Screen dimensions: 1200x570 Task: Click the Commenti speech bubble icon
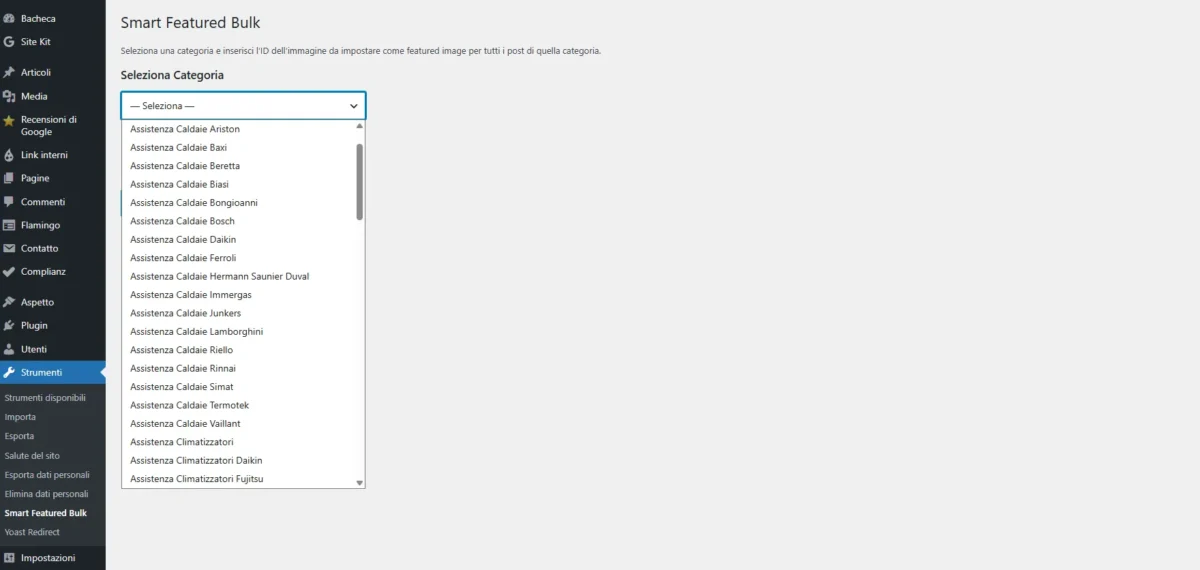pos(9,202)
